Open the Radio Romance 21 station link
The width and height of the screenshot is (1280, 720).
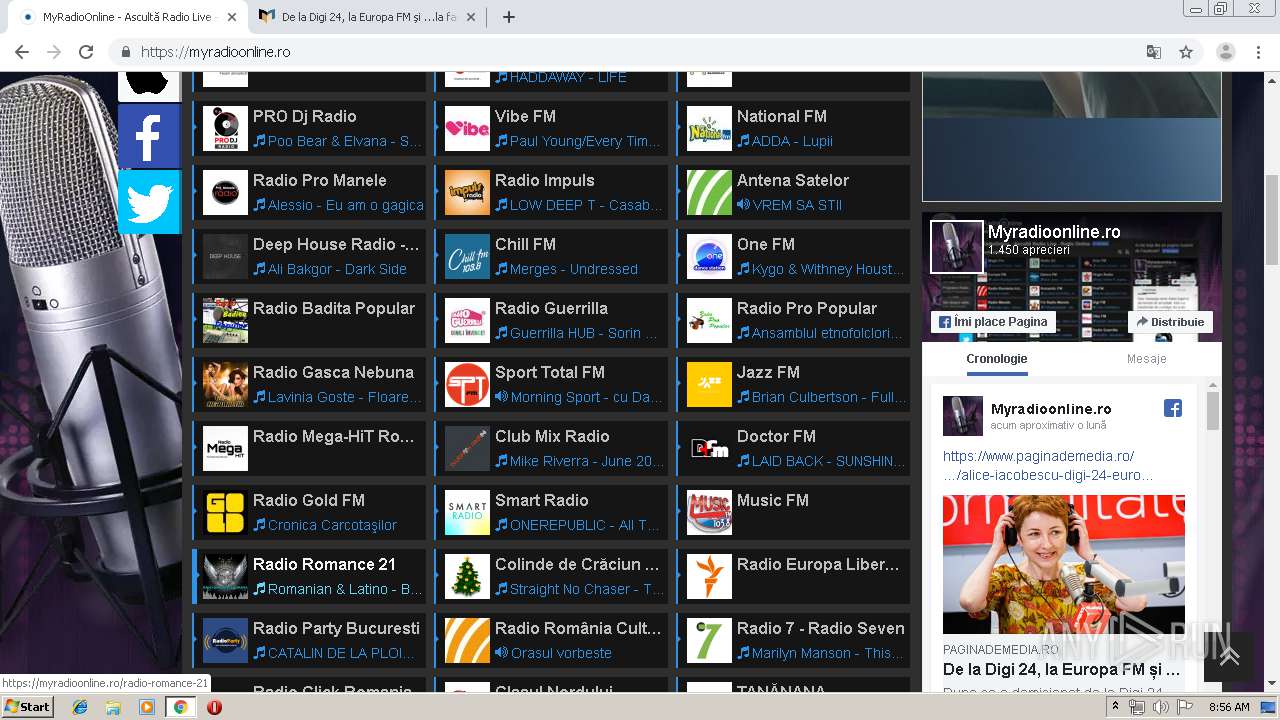324,564
